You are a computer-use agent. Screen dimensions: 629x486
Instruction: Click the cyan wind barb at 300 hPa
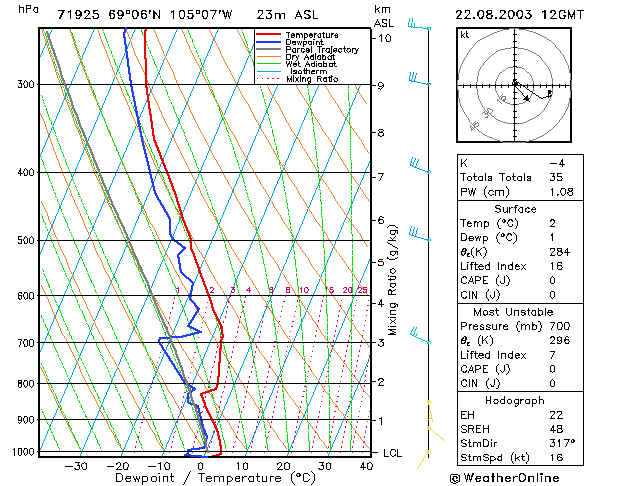tap(420, 79)
